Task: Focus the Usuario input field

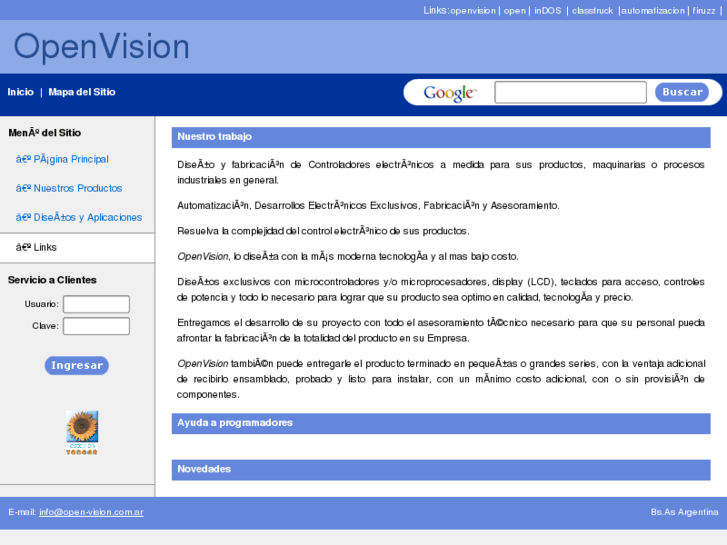Action: tap(96, 304)
